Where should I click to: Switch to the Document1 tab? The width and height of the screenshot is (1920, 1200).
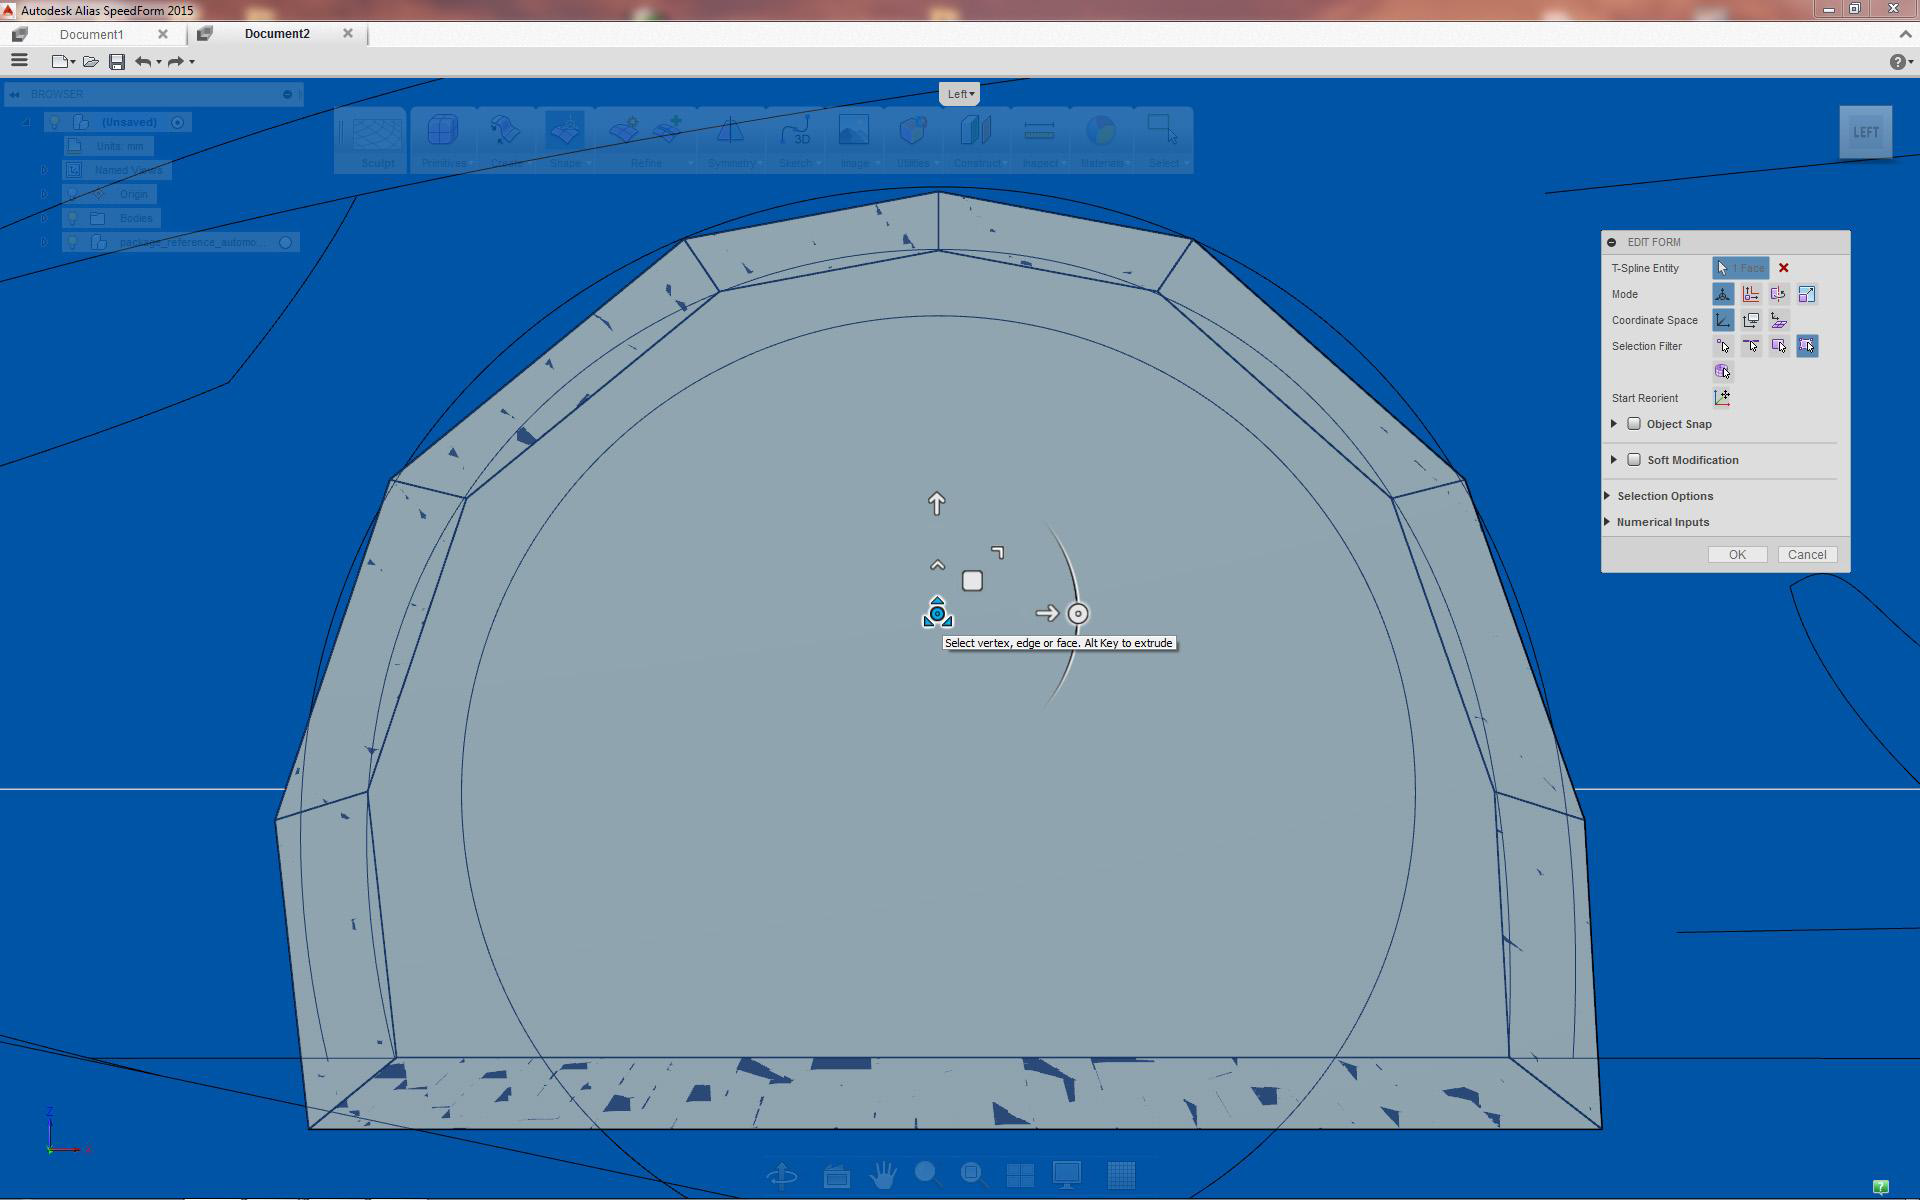tap(92, 34)
